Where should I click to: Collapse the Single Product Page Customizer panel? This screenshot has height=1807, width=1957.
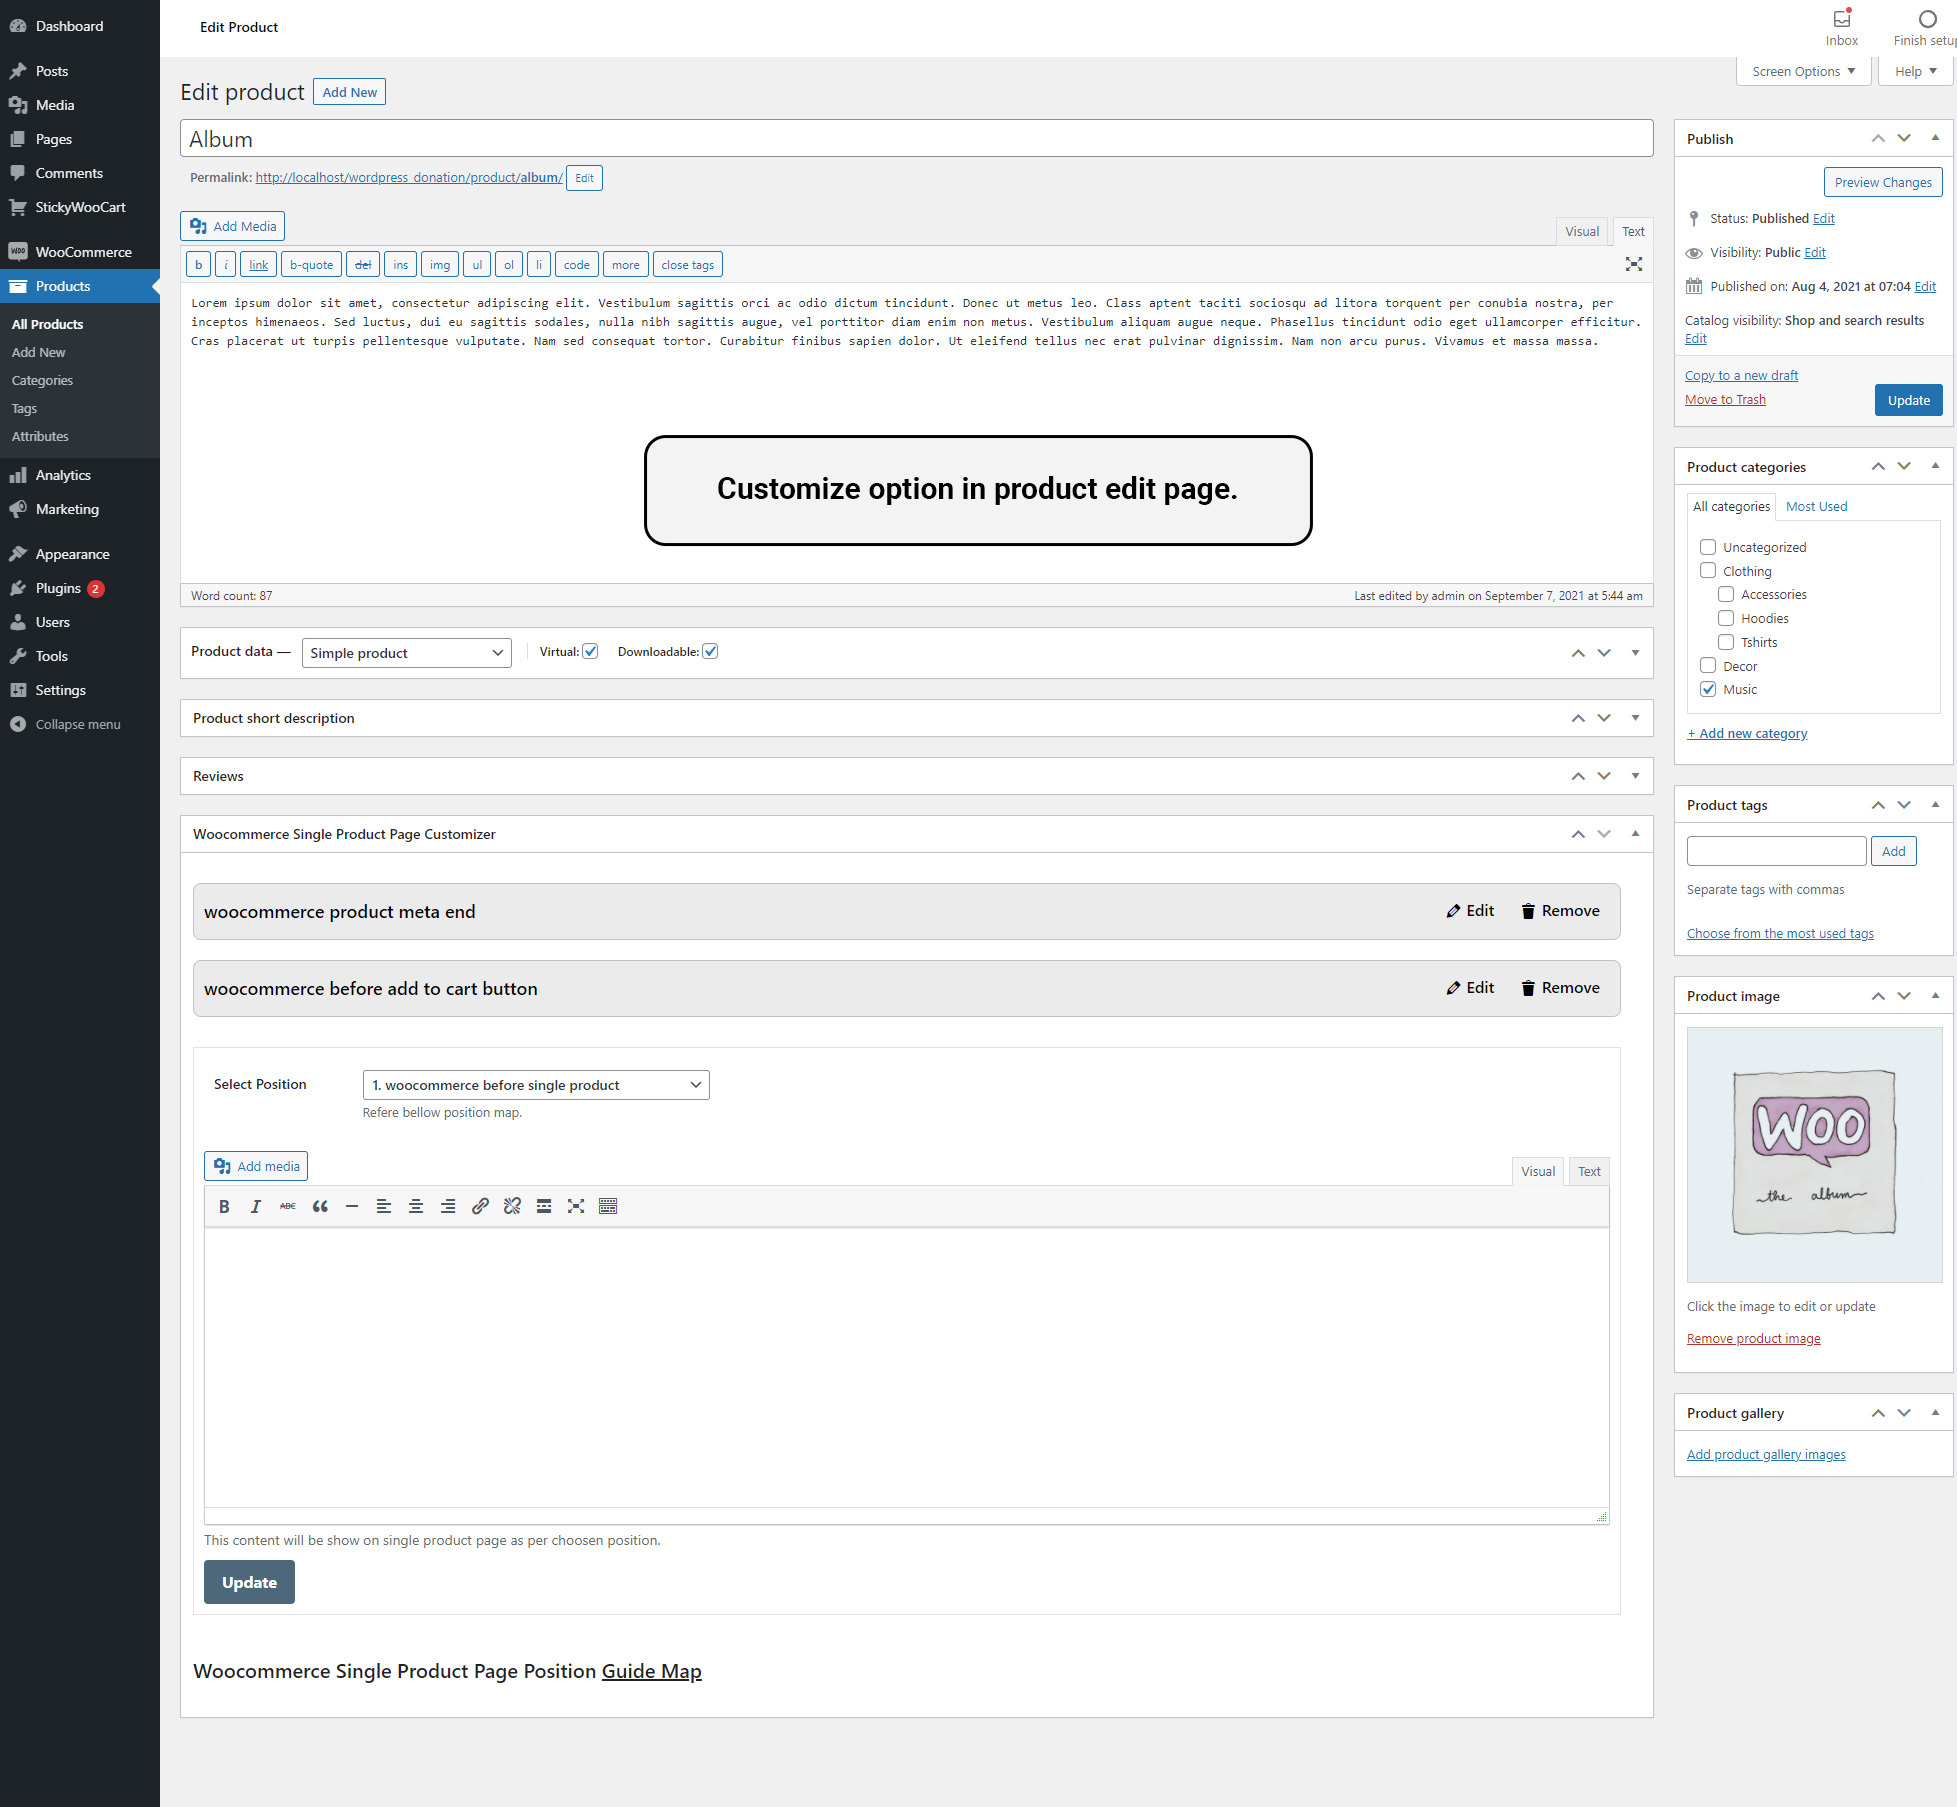1636,834
